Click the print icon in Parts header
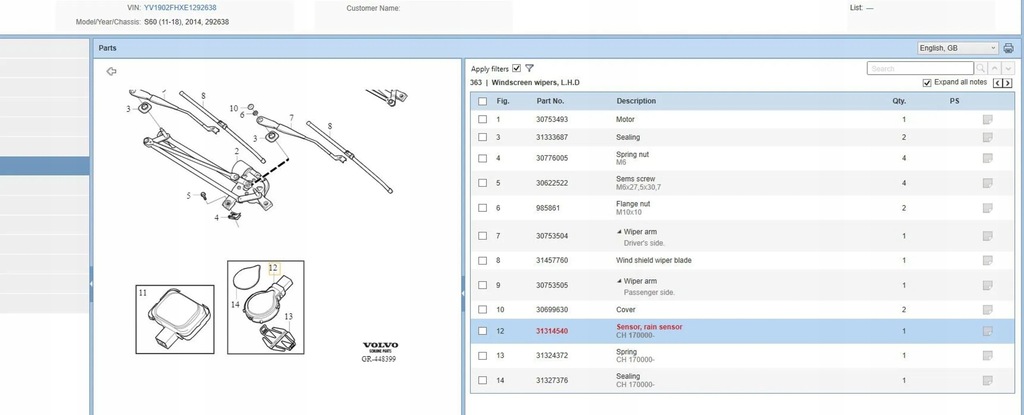 pyautogui.click(x=1008, y=48)
